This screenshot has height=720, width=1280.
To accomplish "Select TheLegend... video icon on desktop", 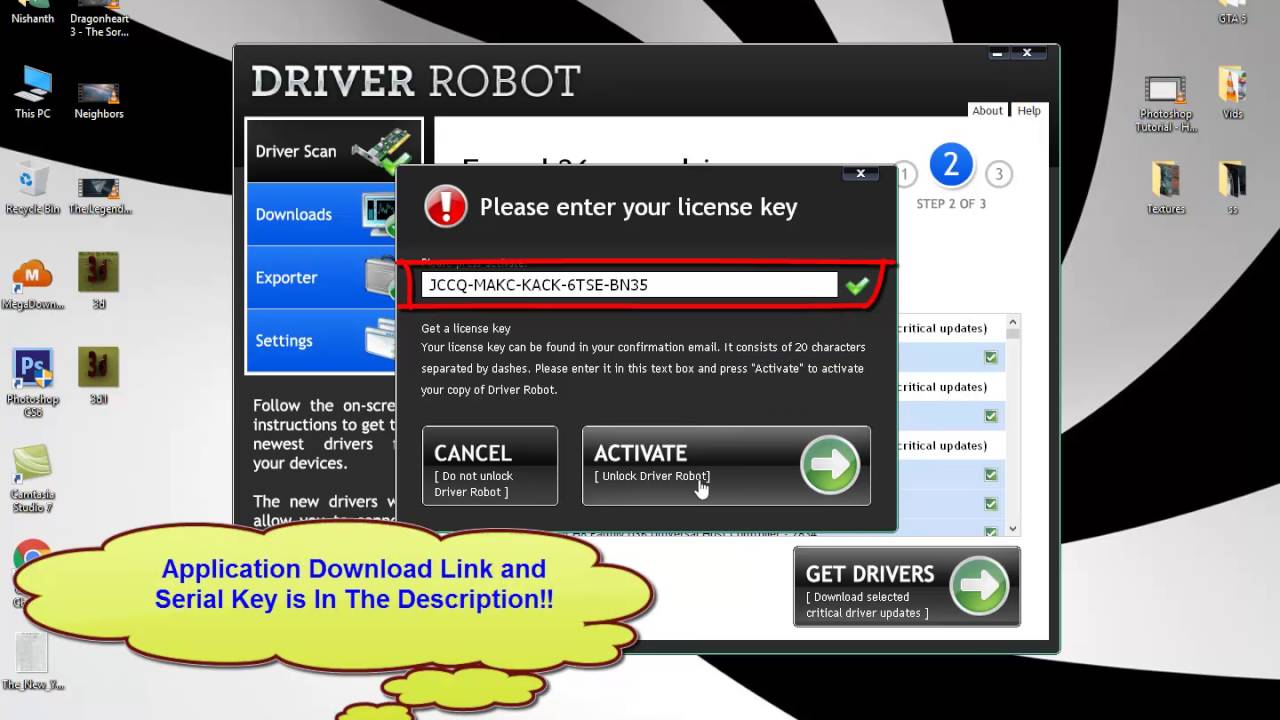I will pos(99,194).
